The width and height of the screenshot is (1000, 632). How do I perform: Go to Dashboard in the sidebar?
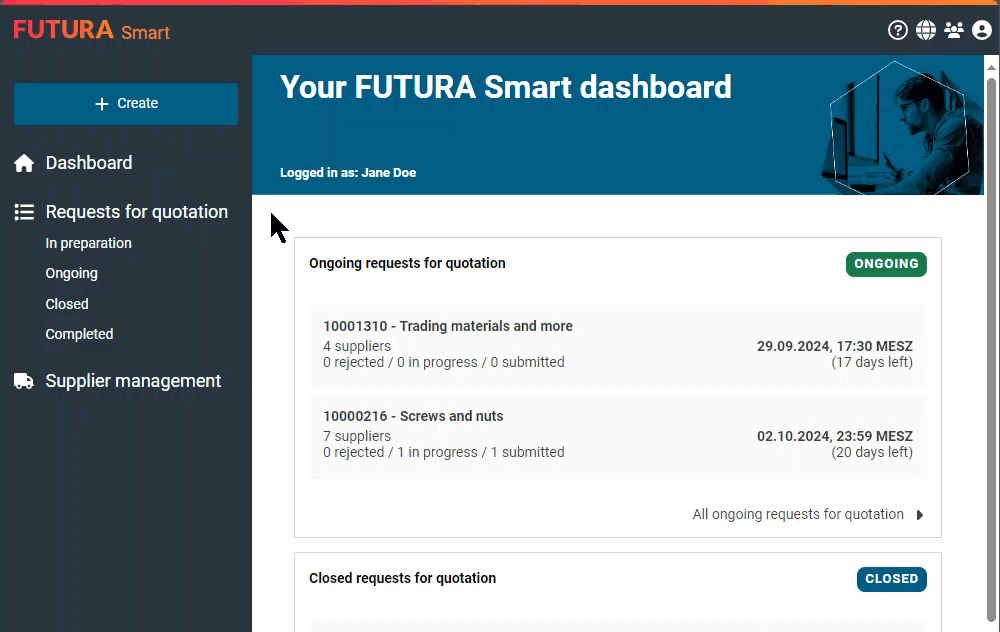88,163
